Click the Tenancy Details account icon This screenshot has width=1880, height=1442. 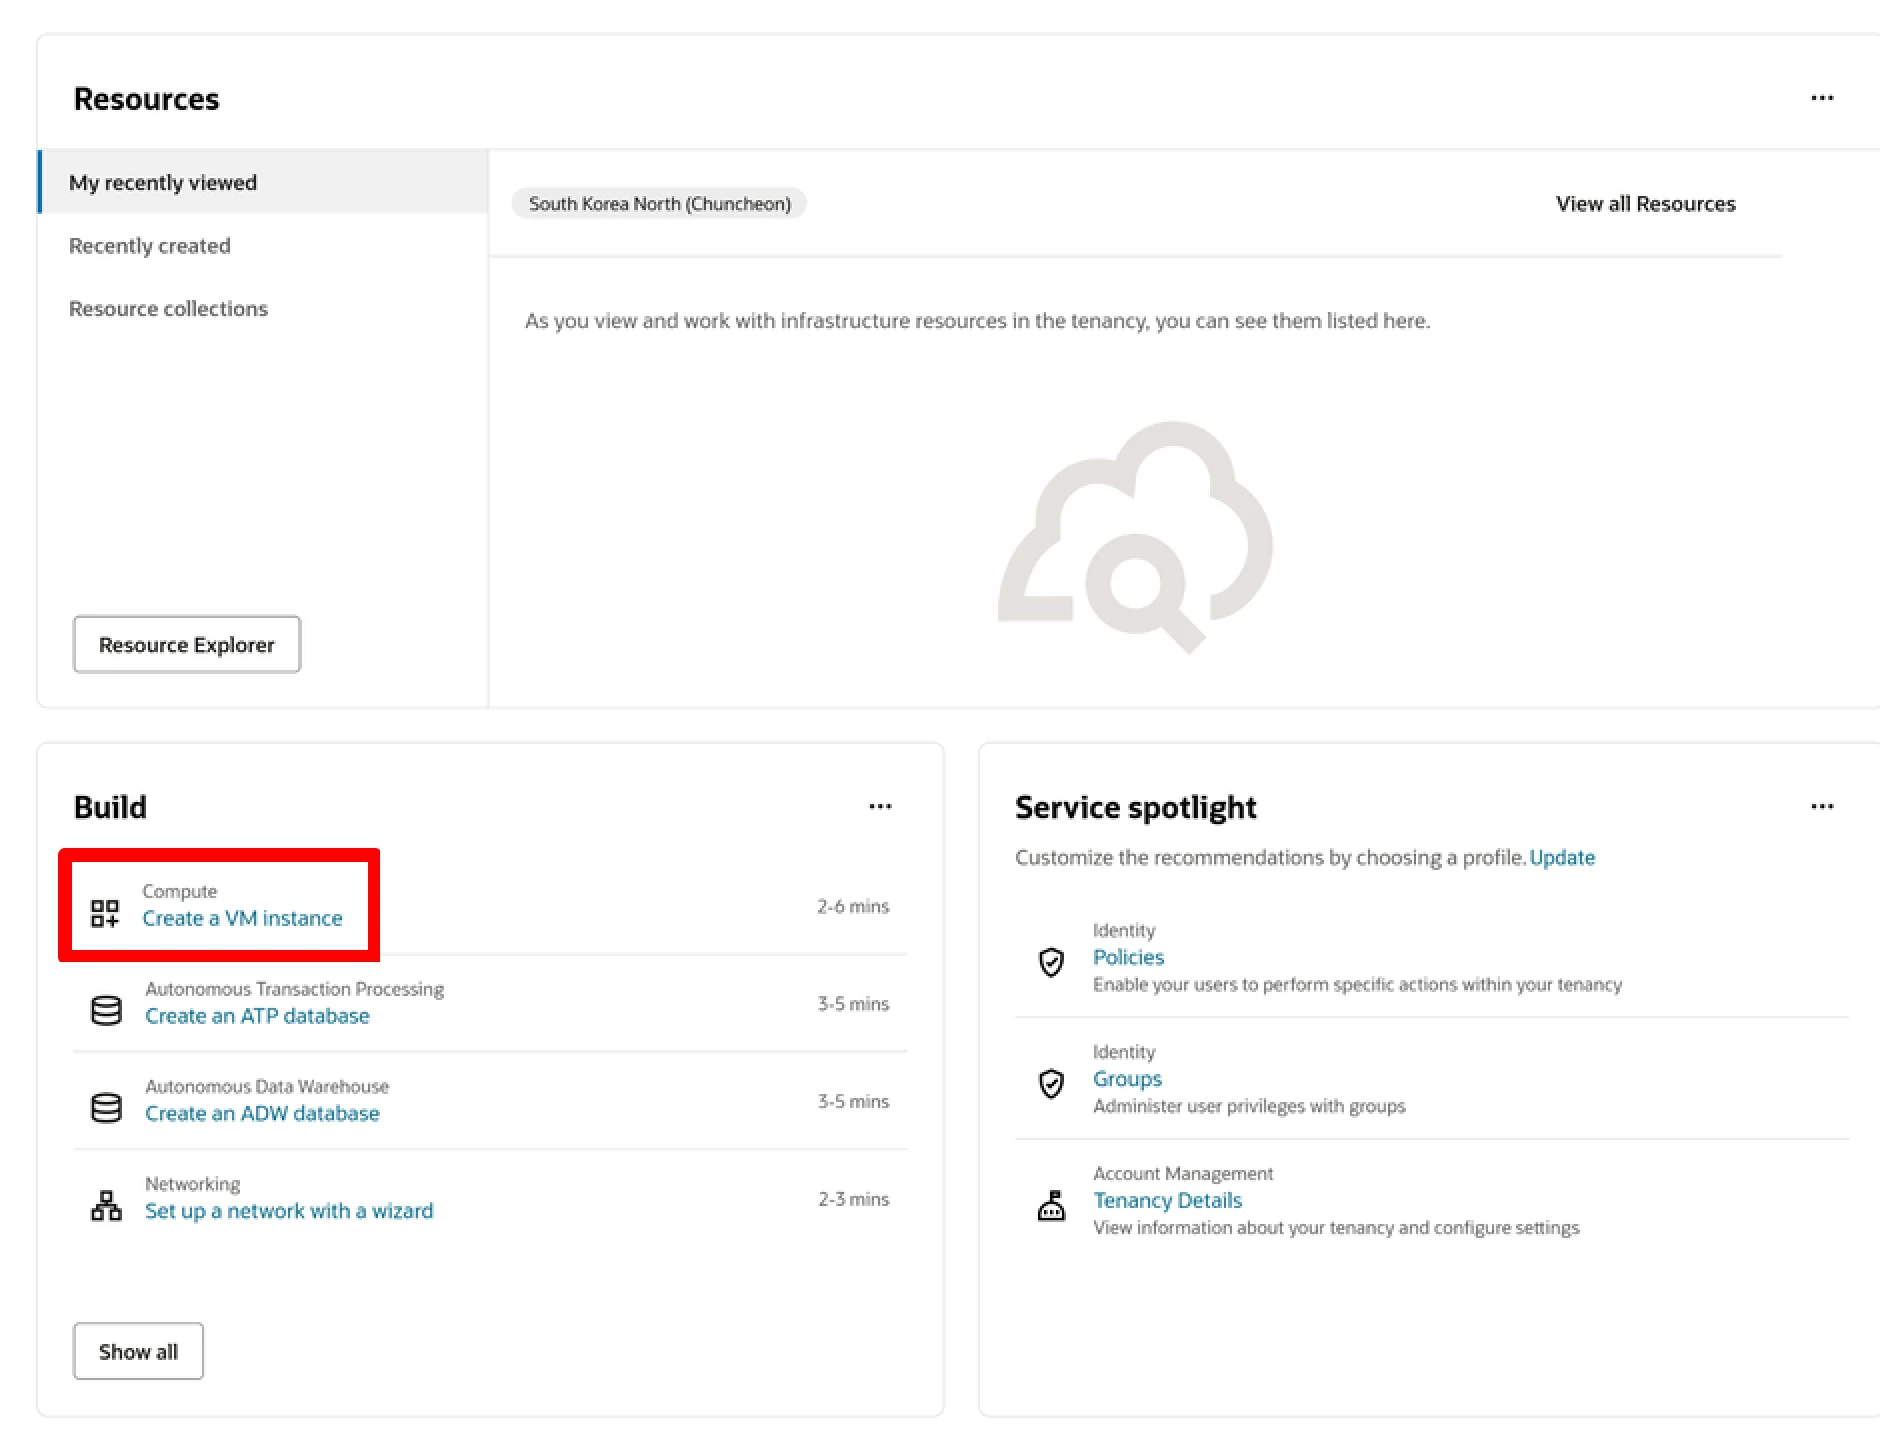coord(1051,1205)
